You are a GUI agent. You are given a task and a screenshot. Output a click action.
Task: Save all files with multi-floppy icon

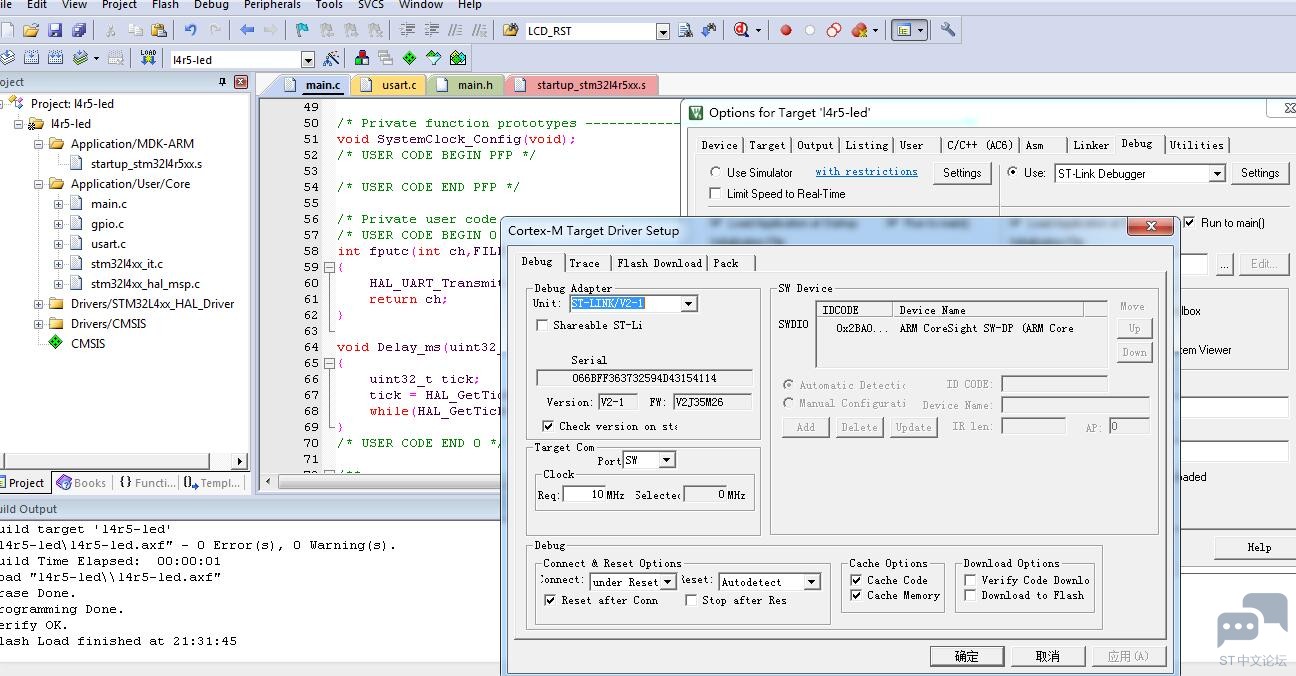point(78,30)
